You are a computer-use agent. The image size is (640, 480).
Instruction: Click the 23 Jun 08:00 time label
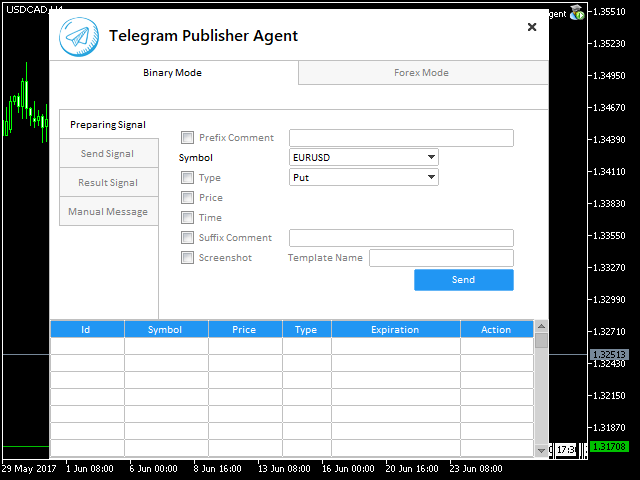476,469
